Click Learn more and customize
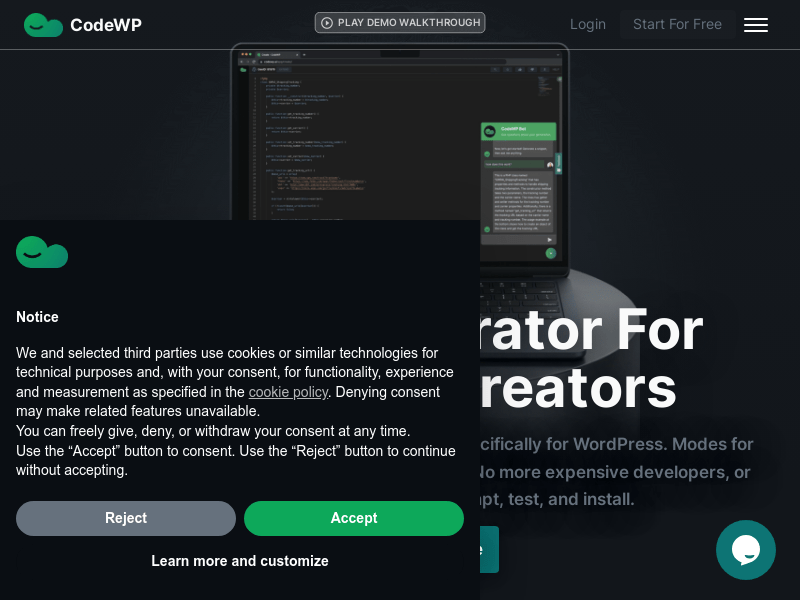This screenshot has width=800, height=600. pyautogui.click(x=240, y=561)
